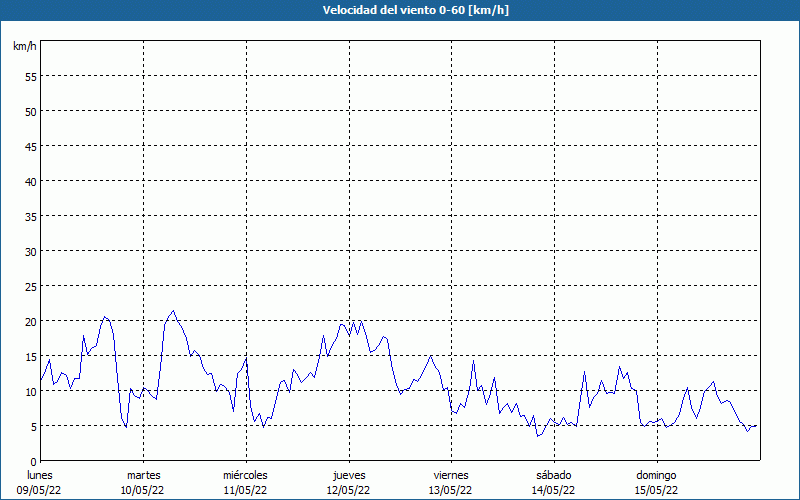Select the 50 value on the y-axis
Image resolution: width=800 pixels, height=500 pixels.
tap(31, 112)
